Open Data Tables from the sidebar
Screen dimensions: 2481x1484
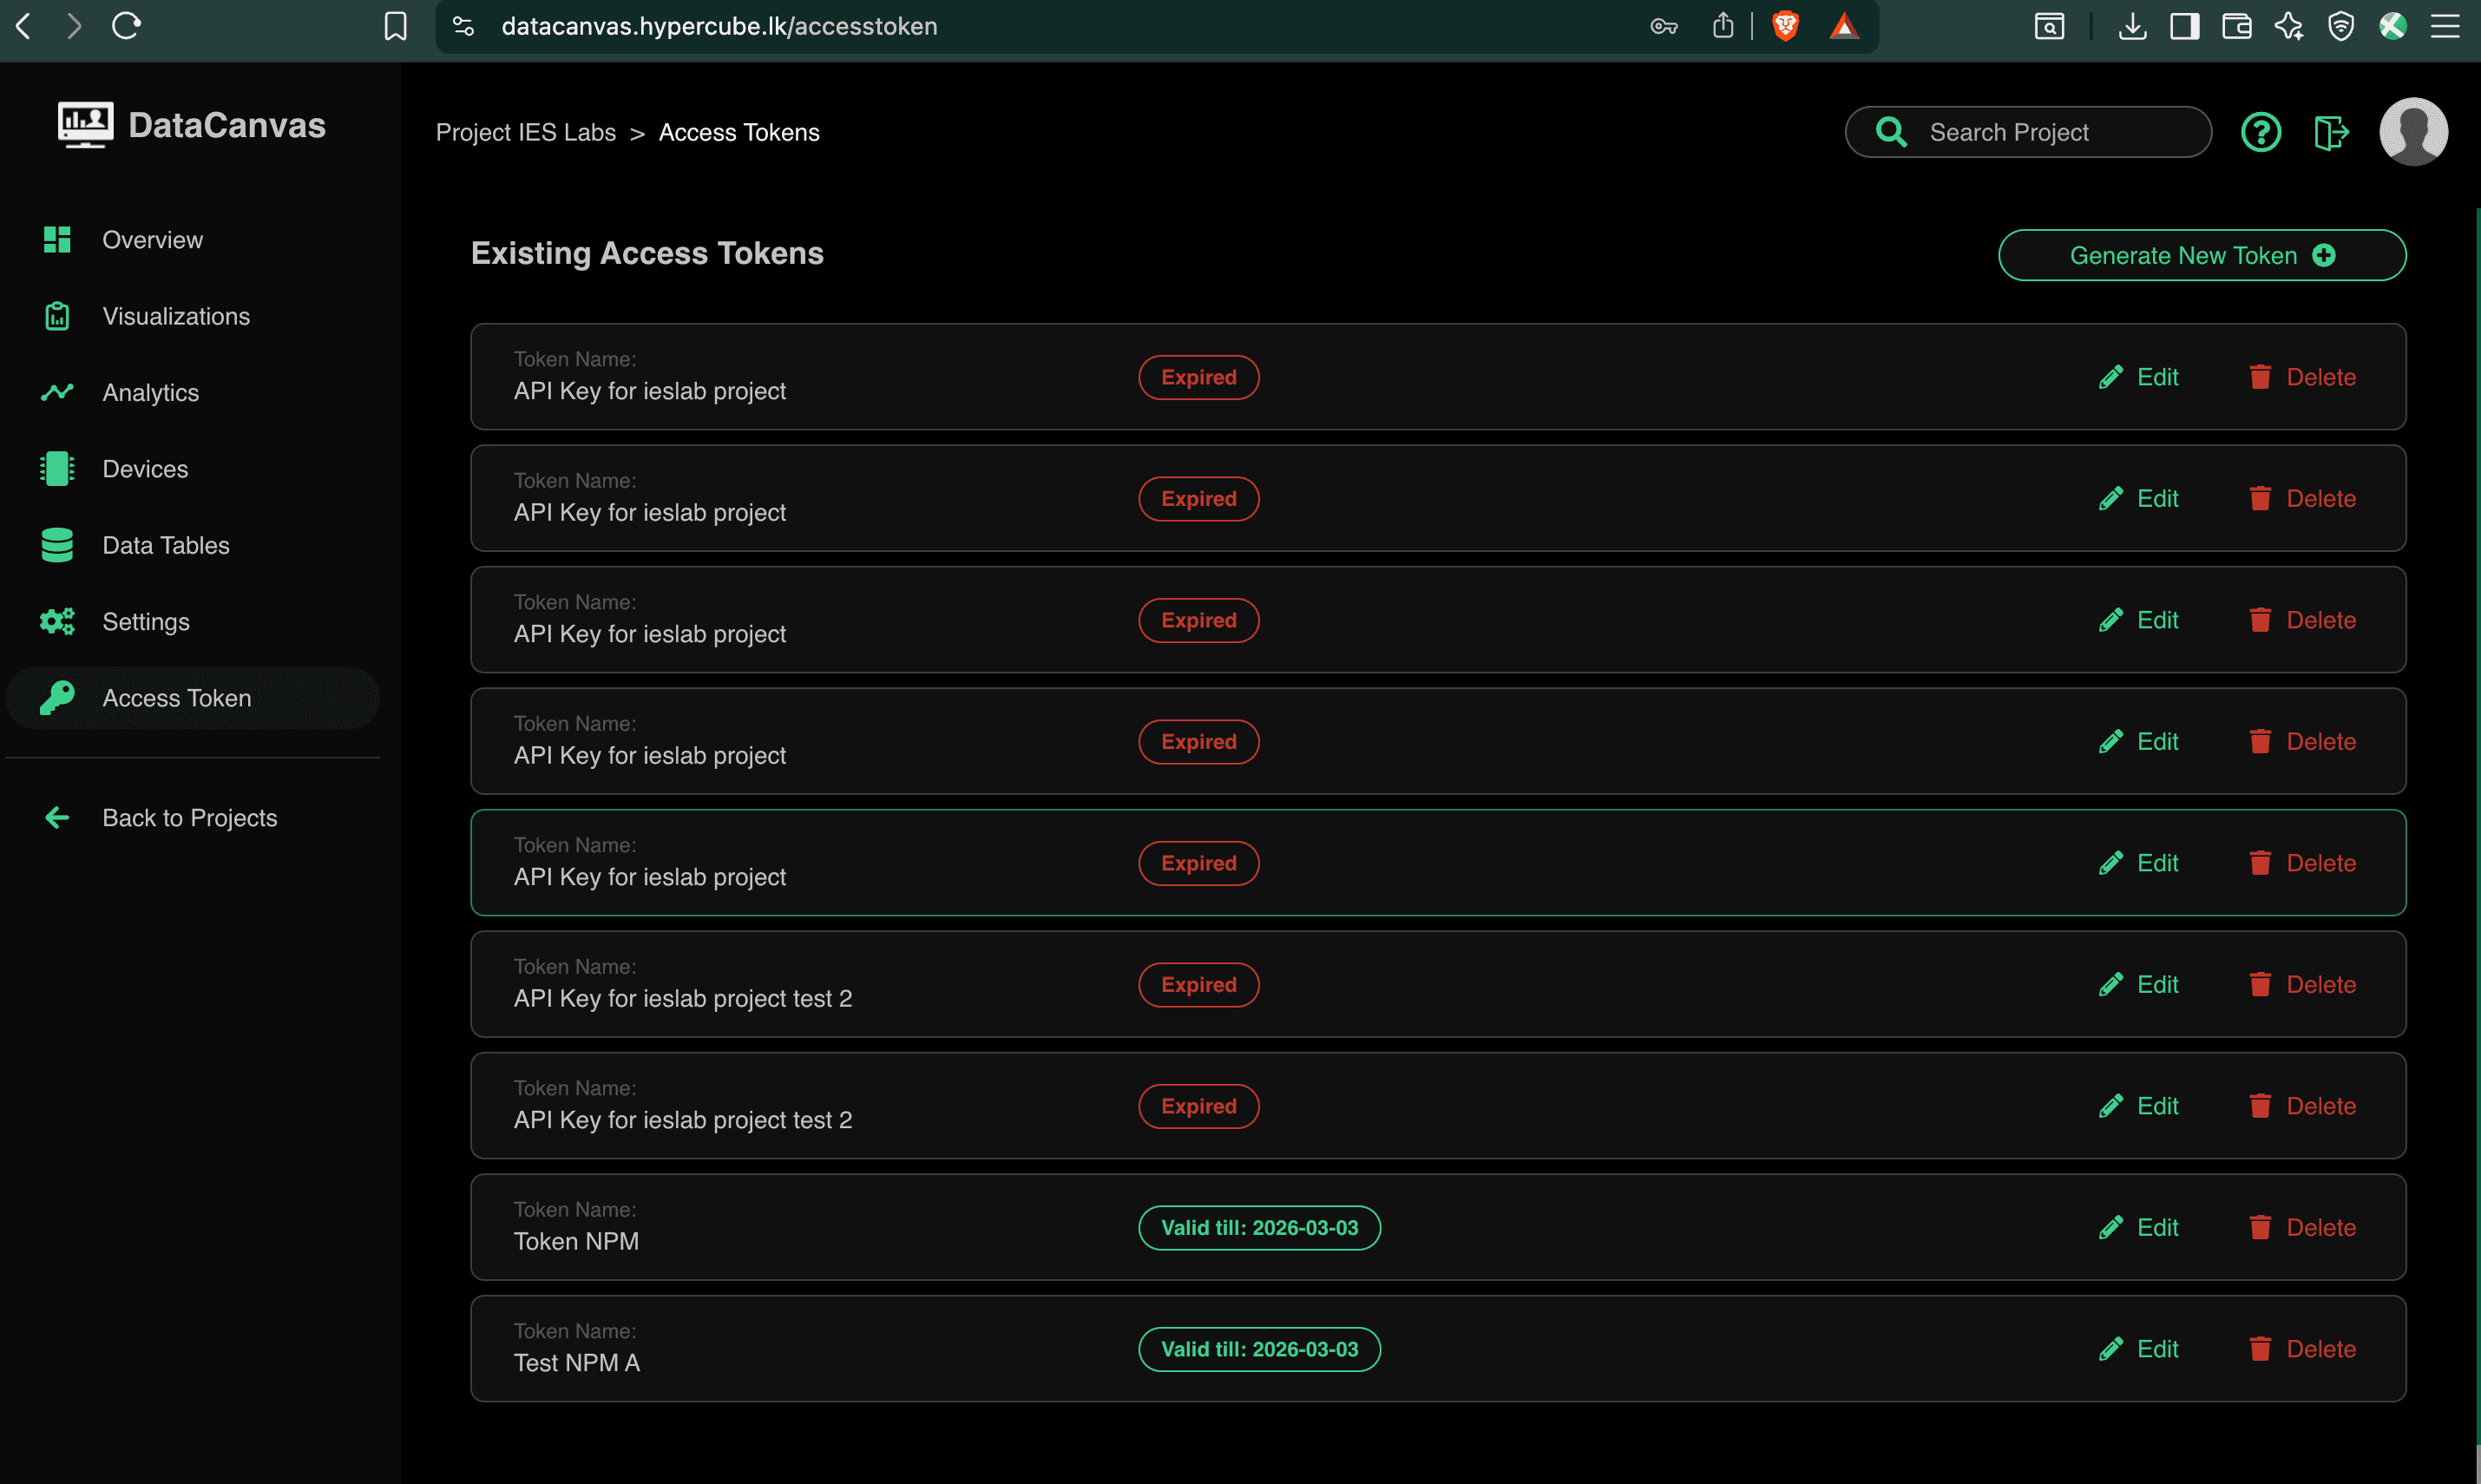pyautogui.click(x=165, y=545)
